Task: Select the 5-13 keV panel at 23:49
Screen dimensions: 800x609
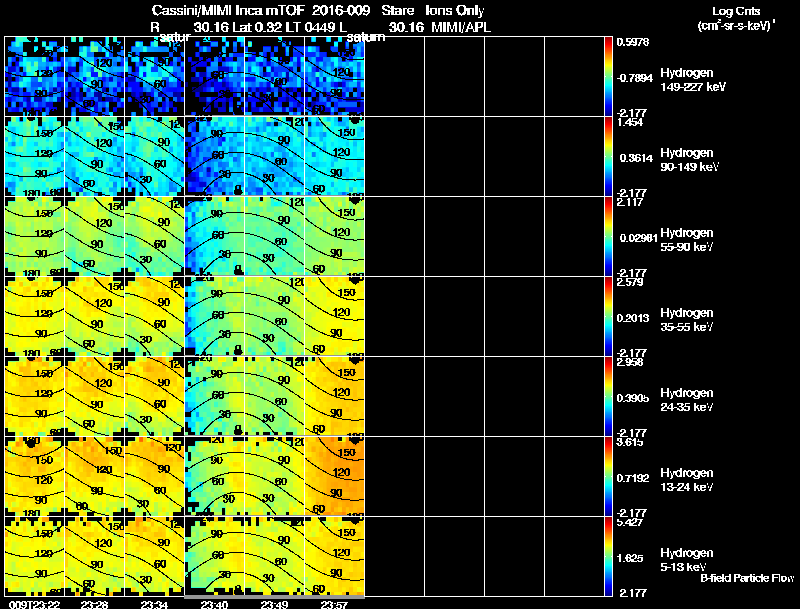Action: click(275, 556)
